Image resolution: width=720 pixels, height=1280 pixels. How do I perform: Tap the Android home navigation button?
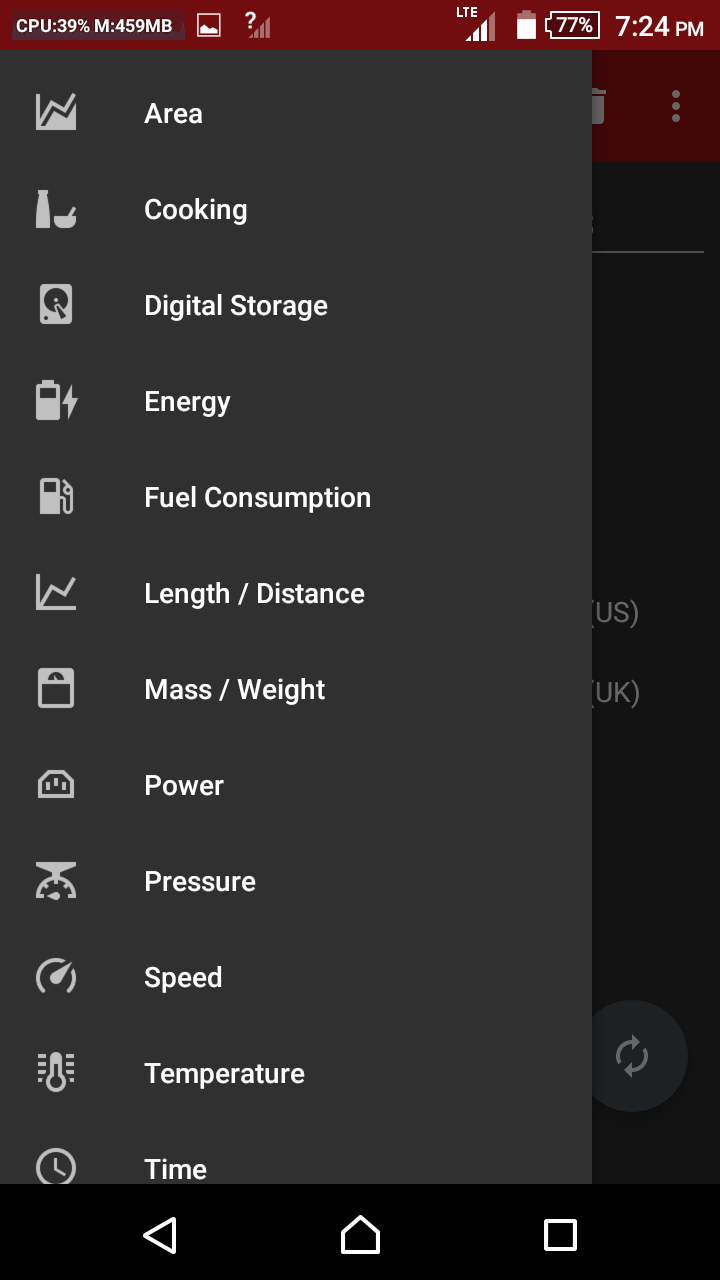pos(360,1235)
